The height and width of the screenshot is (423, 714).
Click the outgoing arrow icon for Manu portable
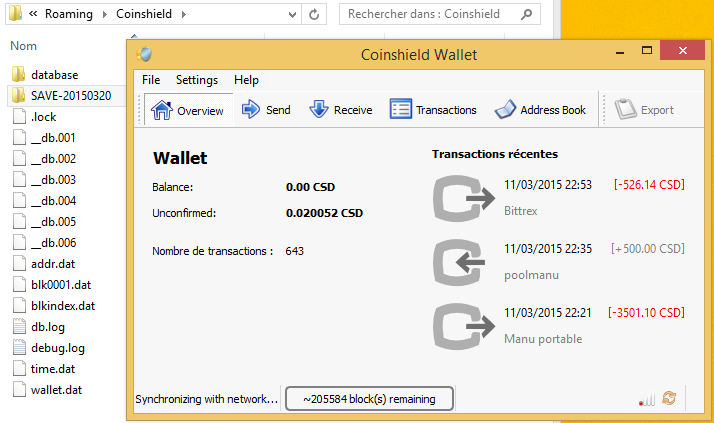point(464,326)
